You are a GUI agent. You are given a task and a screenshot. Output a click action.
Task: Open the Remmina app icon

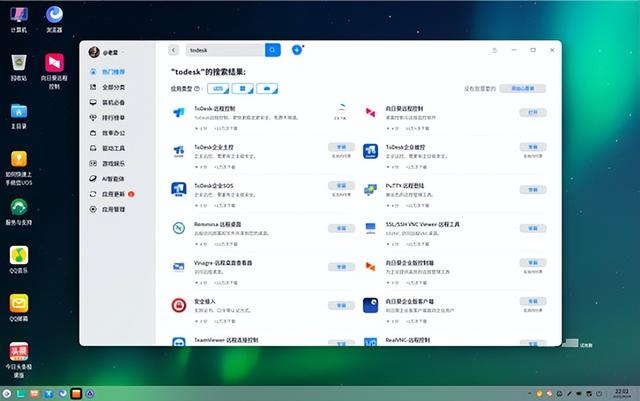(x=179, y=228)
